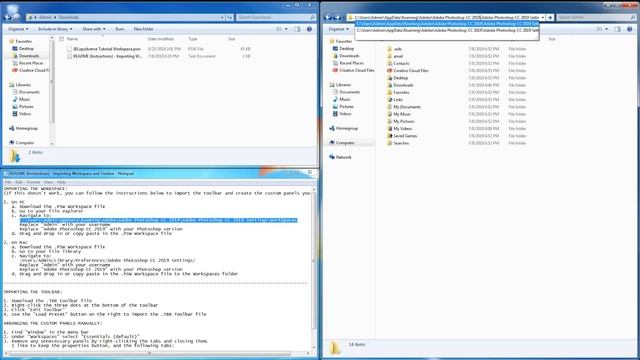
Task: Open view options arrow in Admin folder window
Action: point(606,29)
